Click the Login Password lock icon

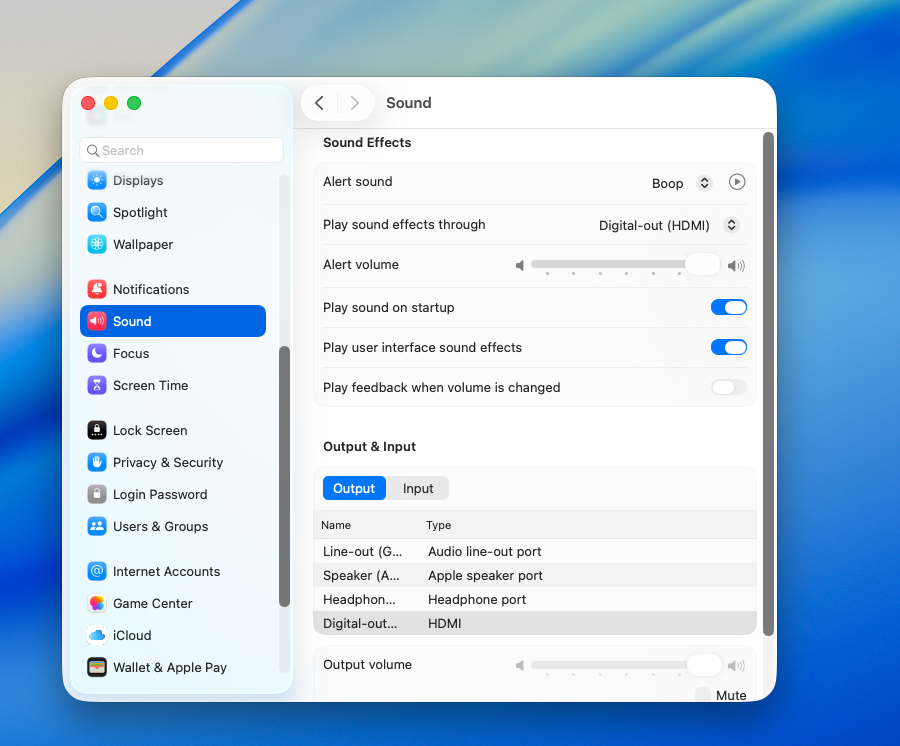pyautogui.click(x=97, y=495)
